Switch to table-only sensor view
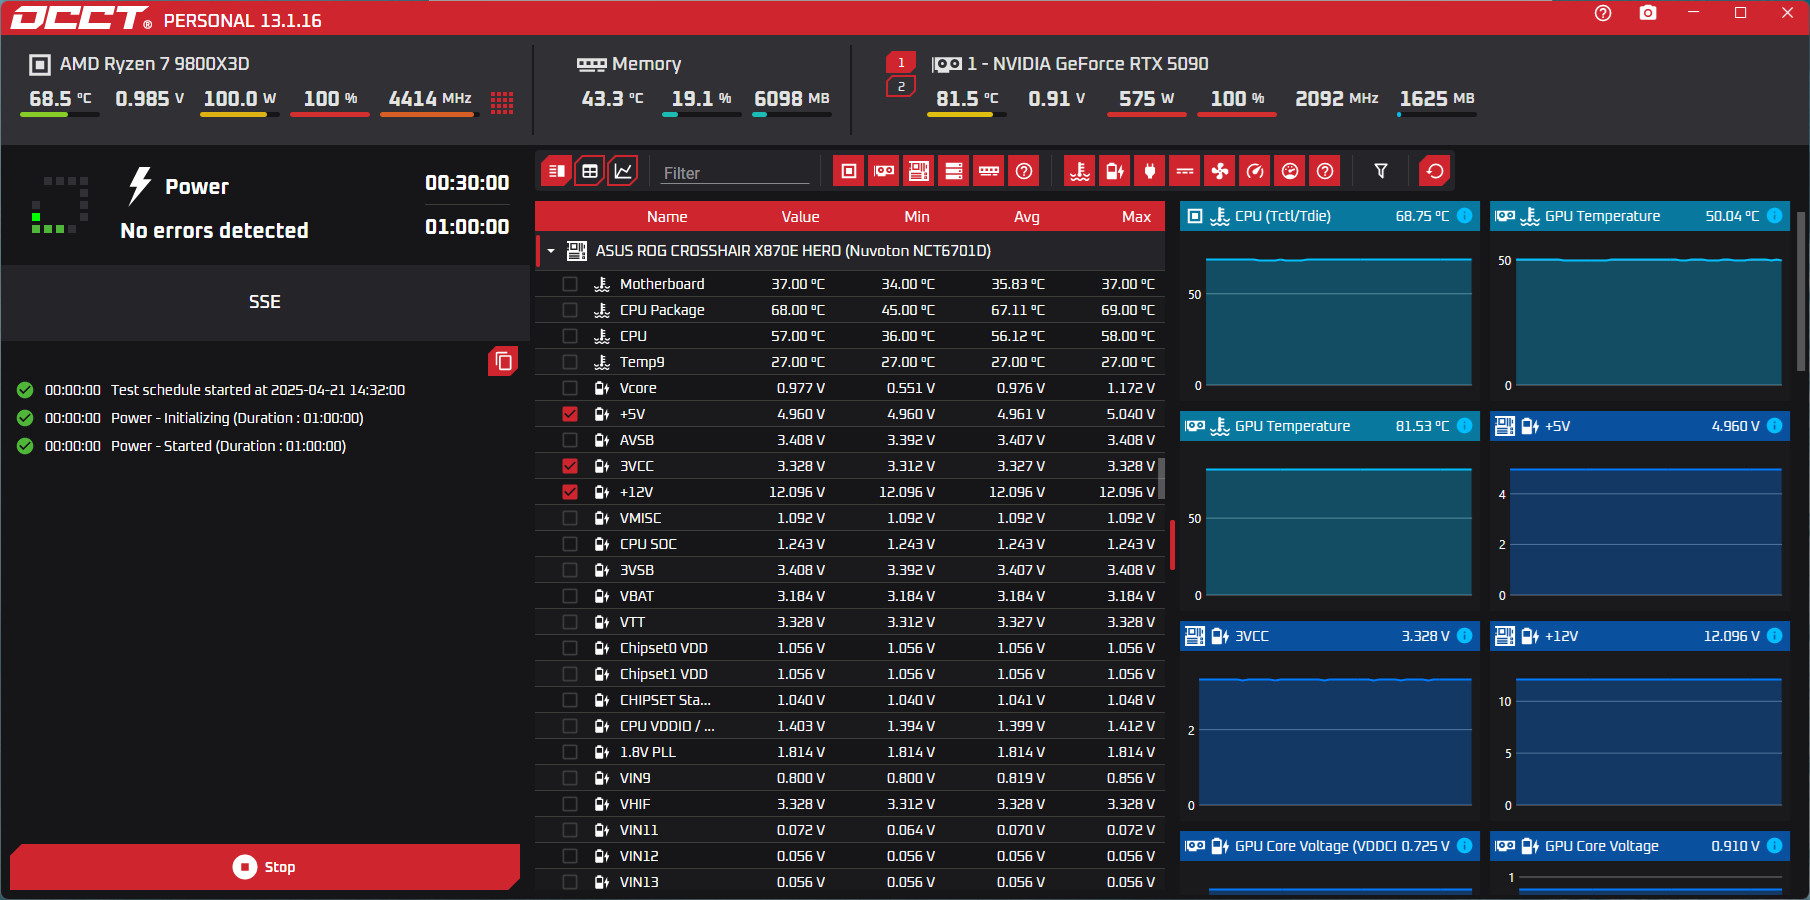Image resolution: width=1810 pixels, height=900 pixels. pos(590,171)
